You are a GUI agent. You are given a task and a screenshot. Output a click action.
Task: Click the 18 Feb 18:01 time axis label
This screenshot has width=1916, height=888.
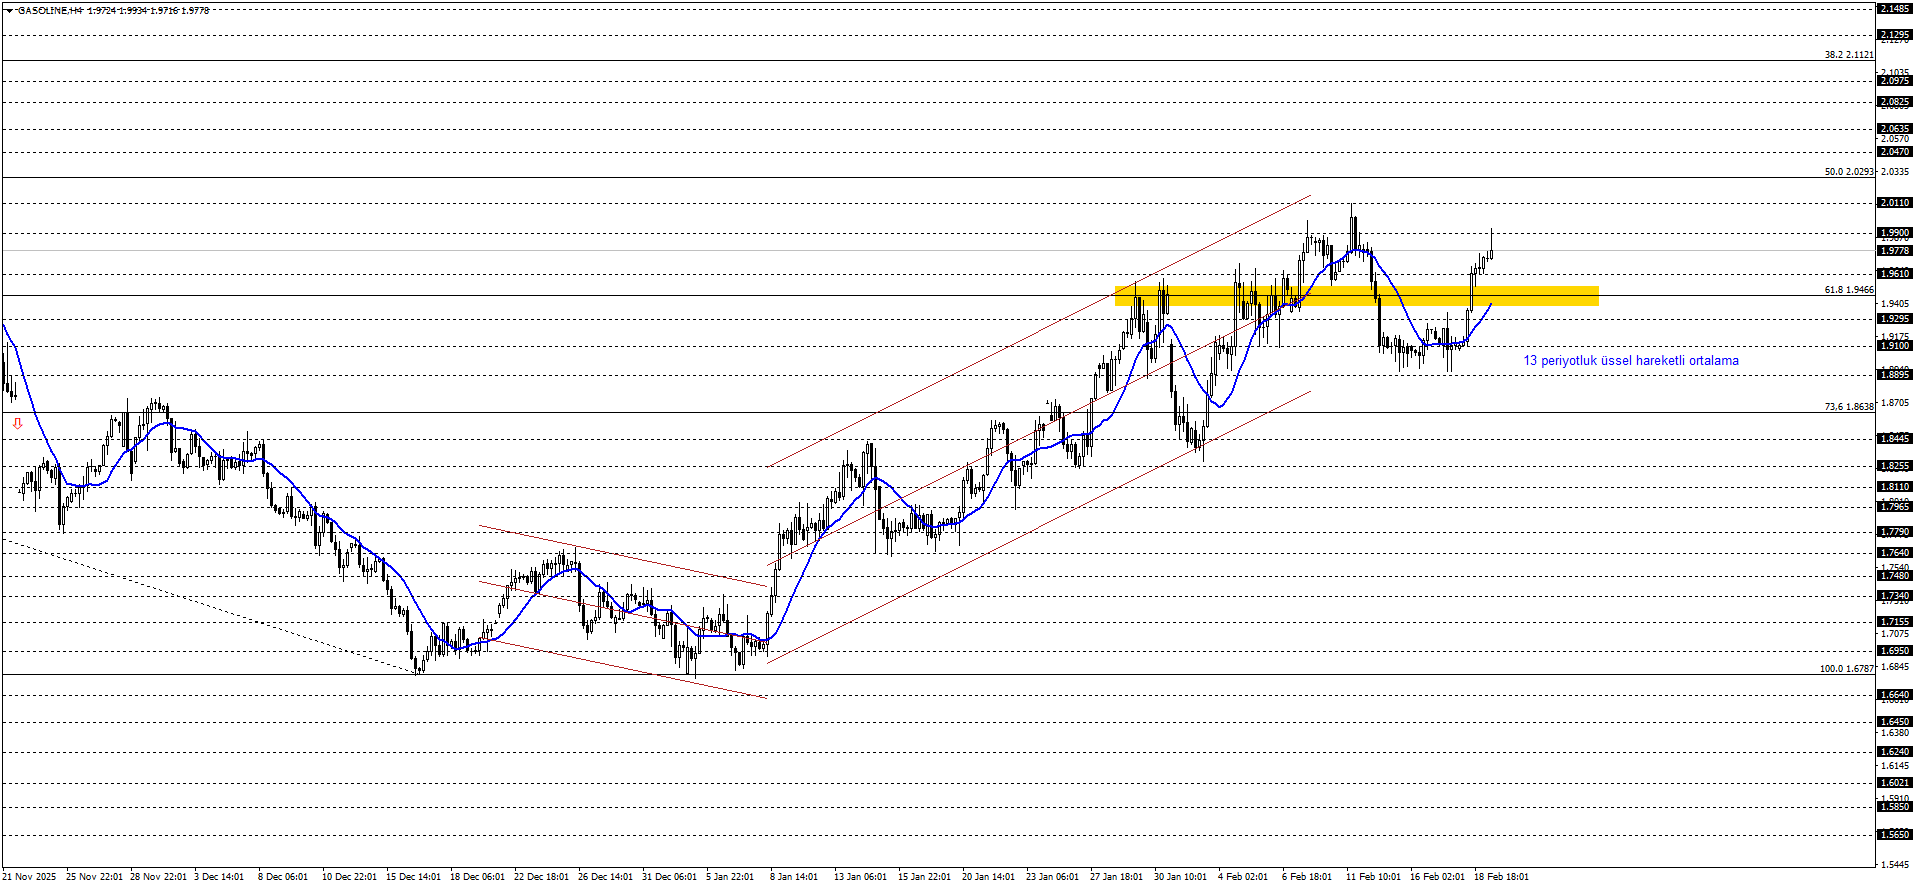coord(1501,877)
